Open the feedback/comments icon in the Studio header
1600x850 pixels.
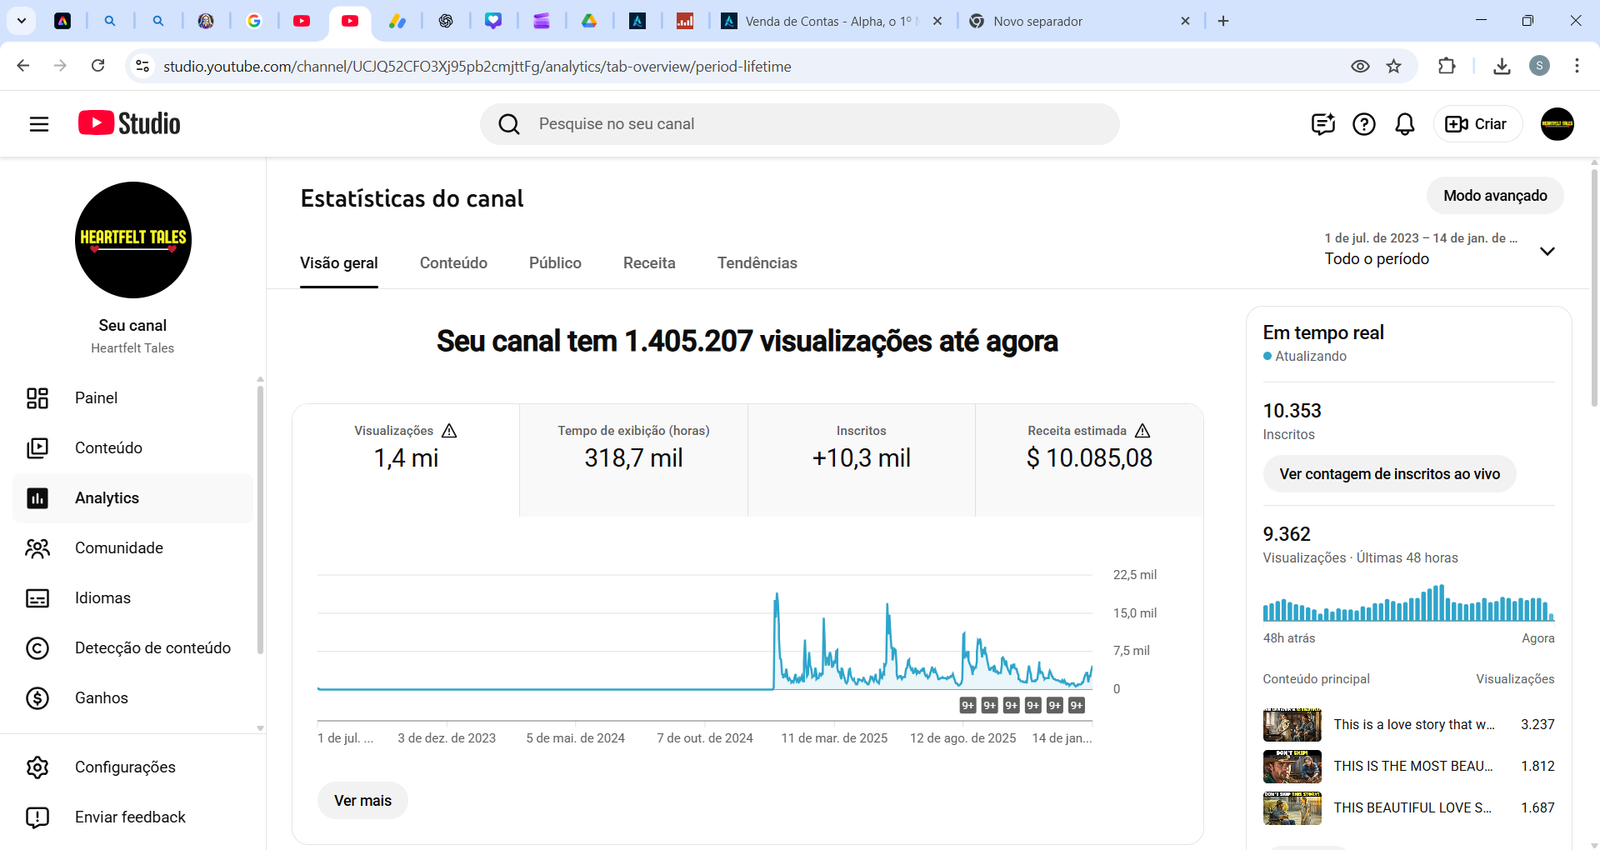[1323, 124]
